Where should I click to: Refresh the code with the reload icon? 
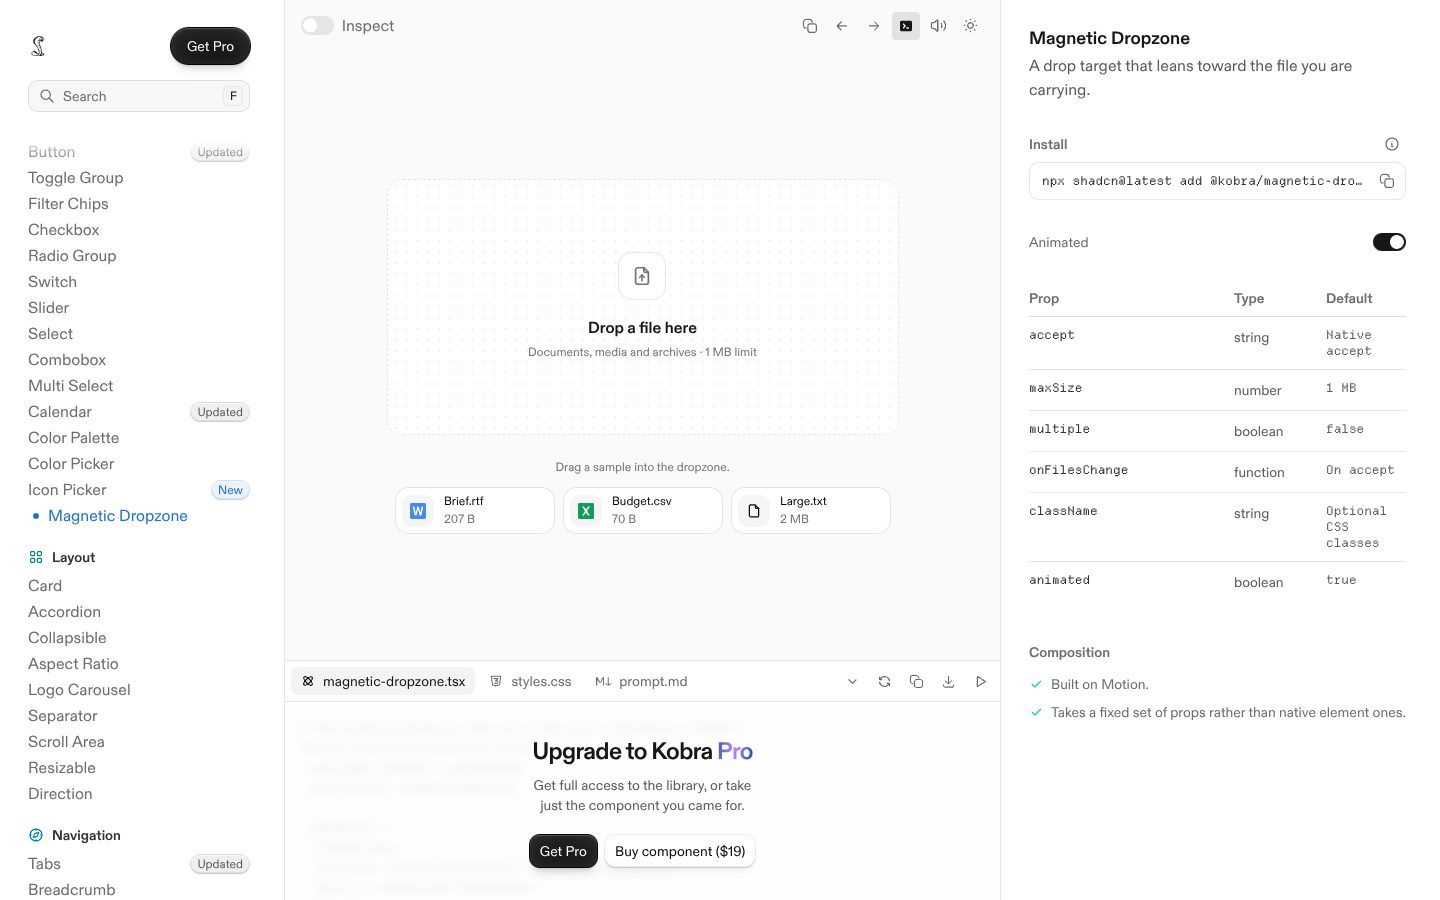point(884,682)
